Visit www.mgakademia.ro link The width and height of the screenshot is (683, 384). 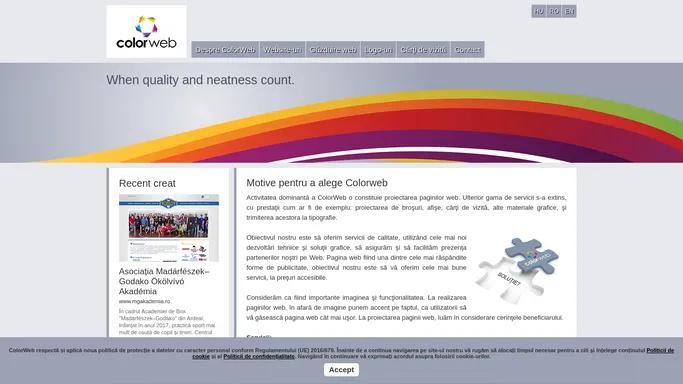(145, 301)
